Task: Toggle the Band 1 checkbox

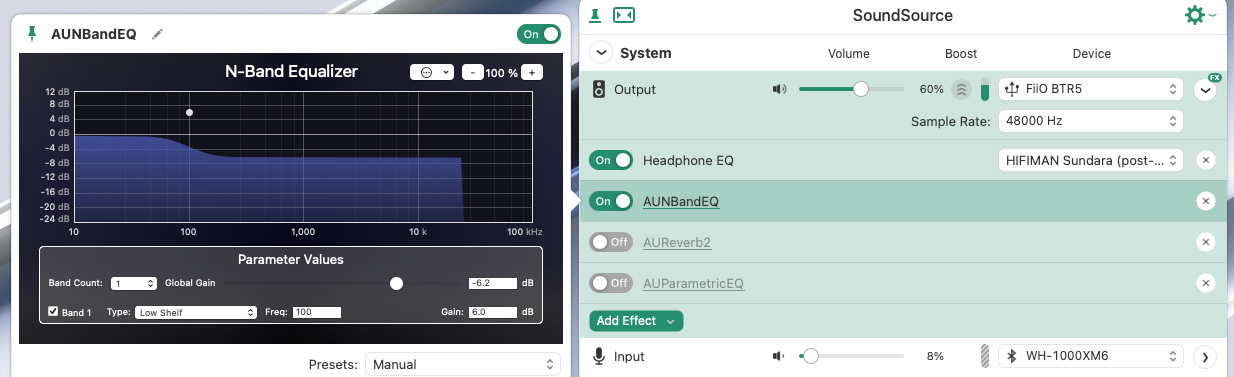Action: click(53, 312)
